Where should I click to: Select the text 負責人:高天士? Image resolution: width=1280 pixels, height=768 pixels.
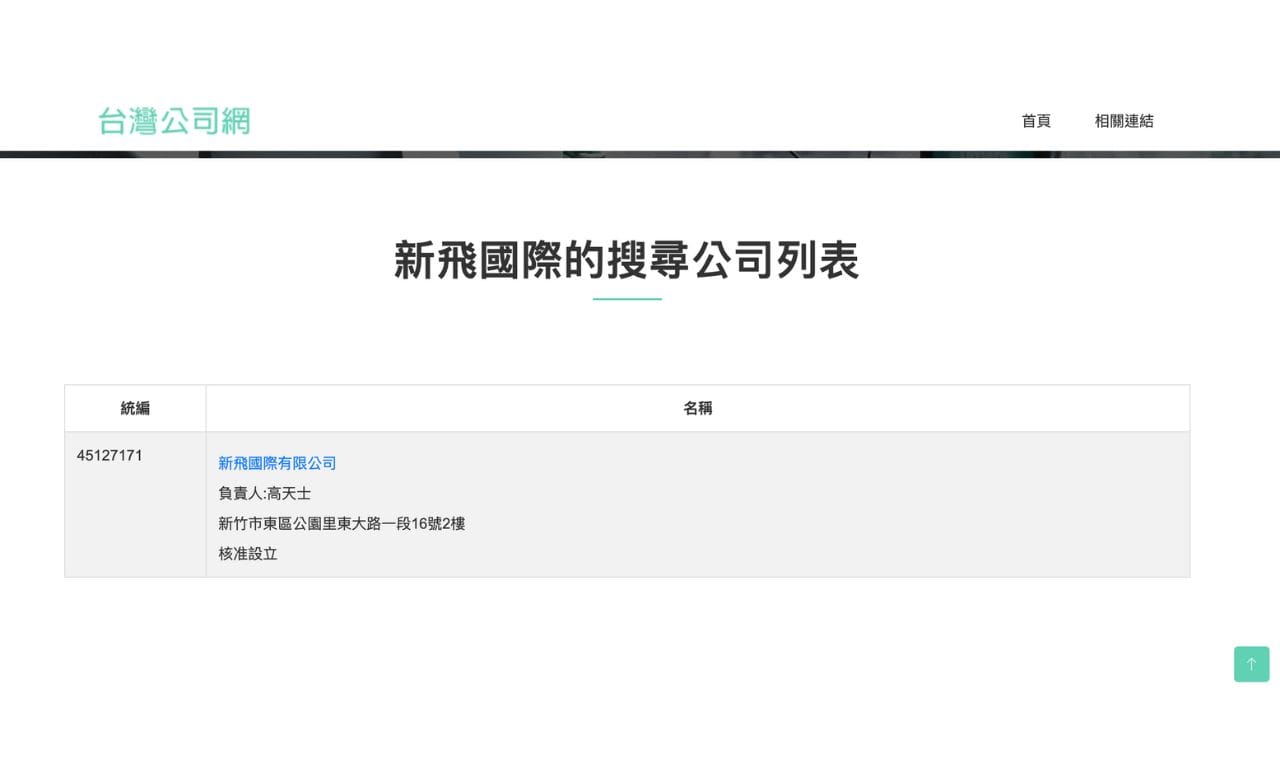(x=264, y=493)
